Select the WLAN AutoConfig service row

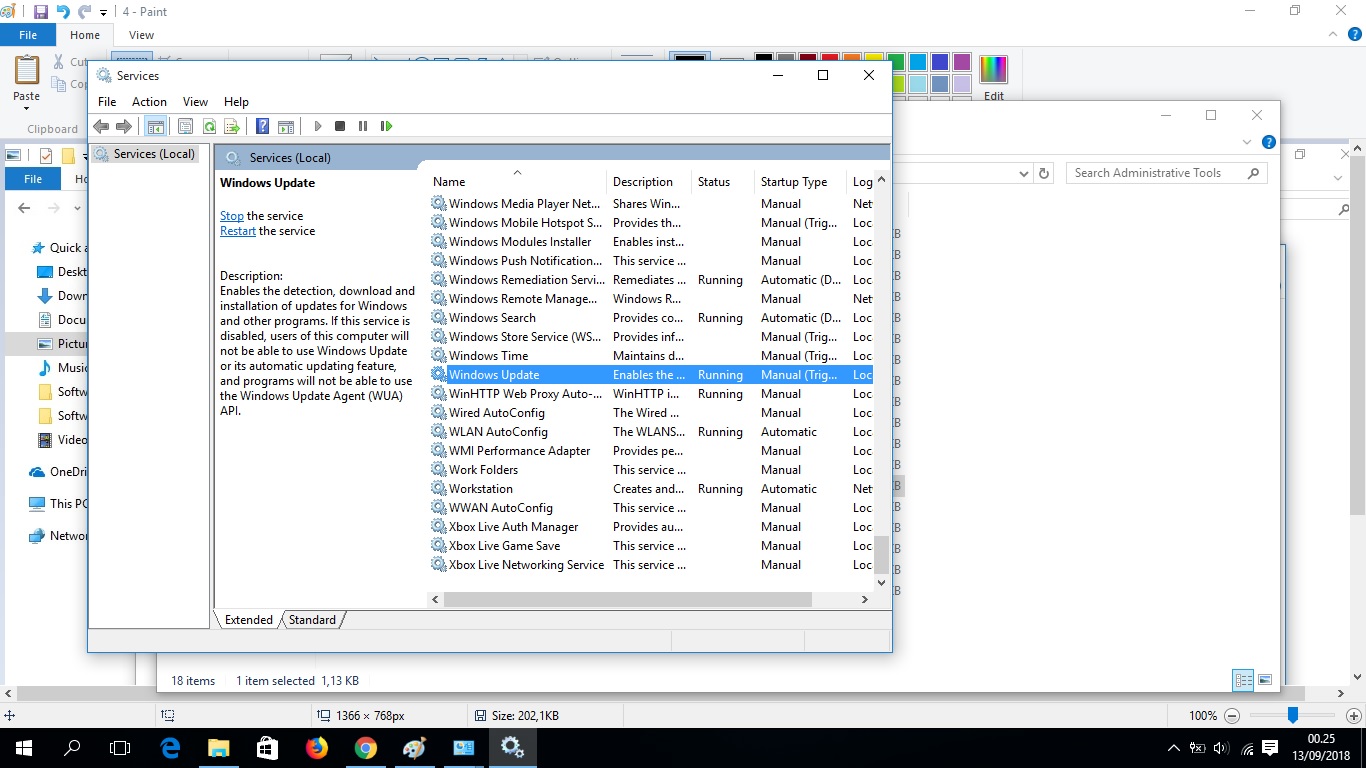[x=651, y=432]
